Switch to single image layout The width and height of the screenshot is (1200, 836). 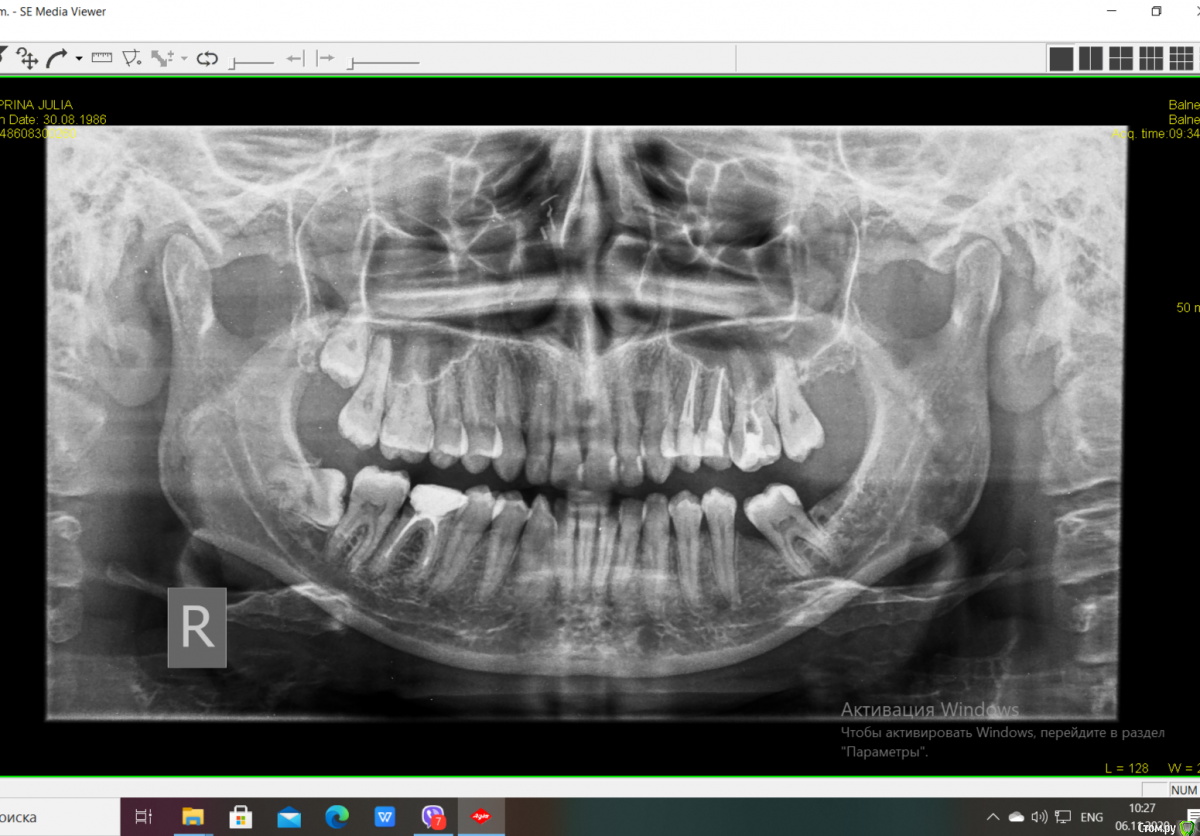pyautogui.click(x=1061, y=59)
